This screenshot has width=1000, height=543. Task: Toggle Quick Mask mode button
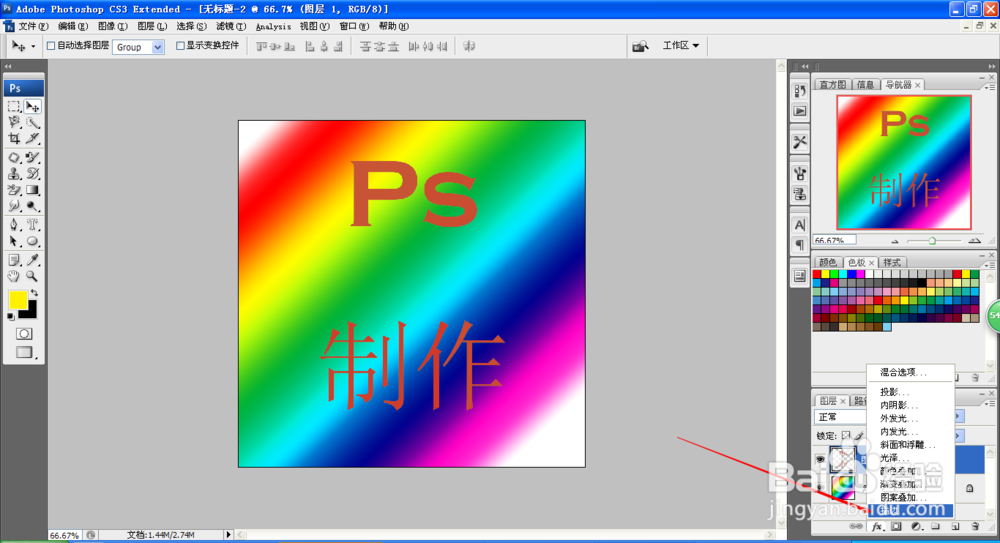(24, 334)
